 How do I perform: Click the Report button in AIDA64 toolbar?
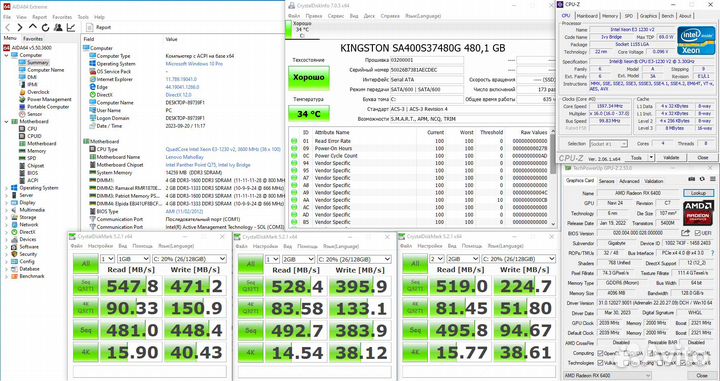pos(99,28)
